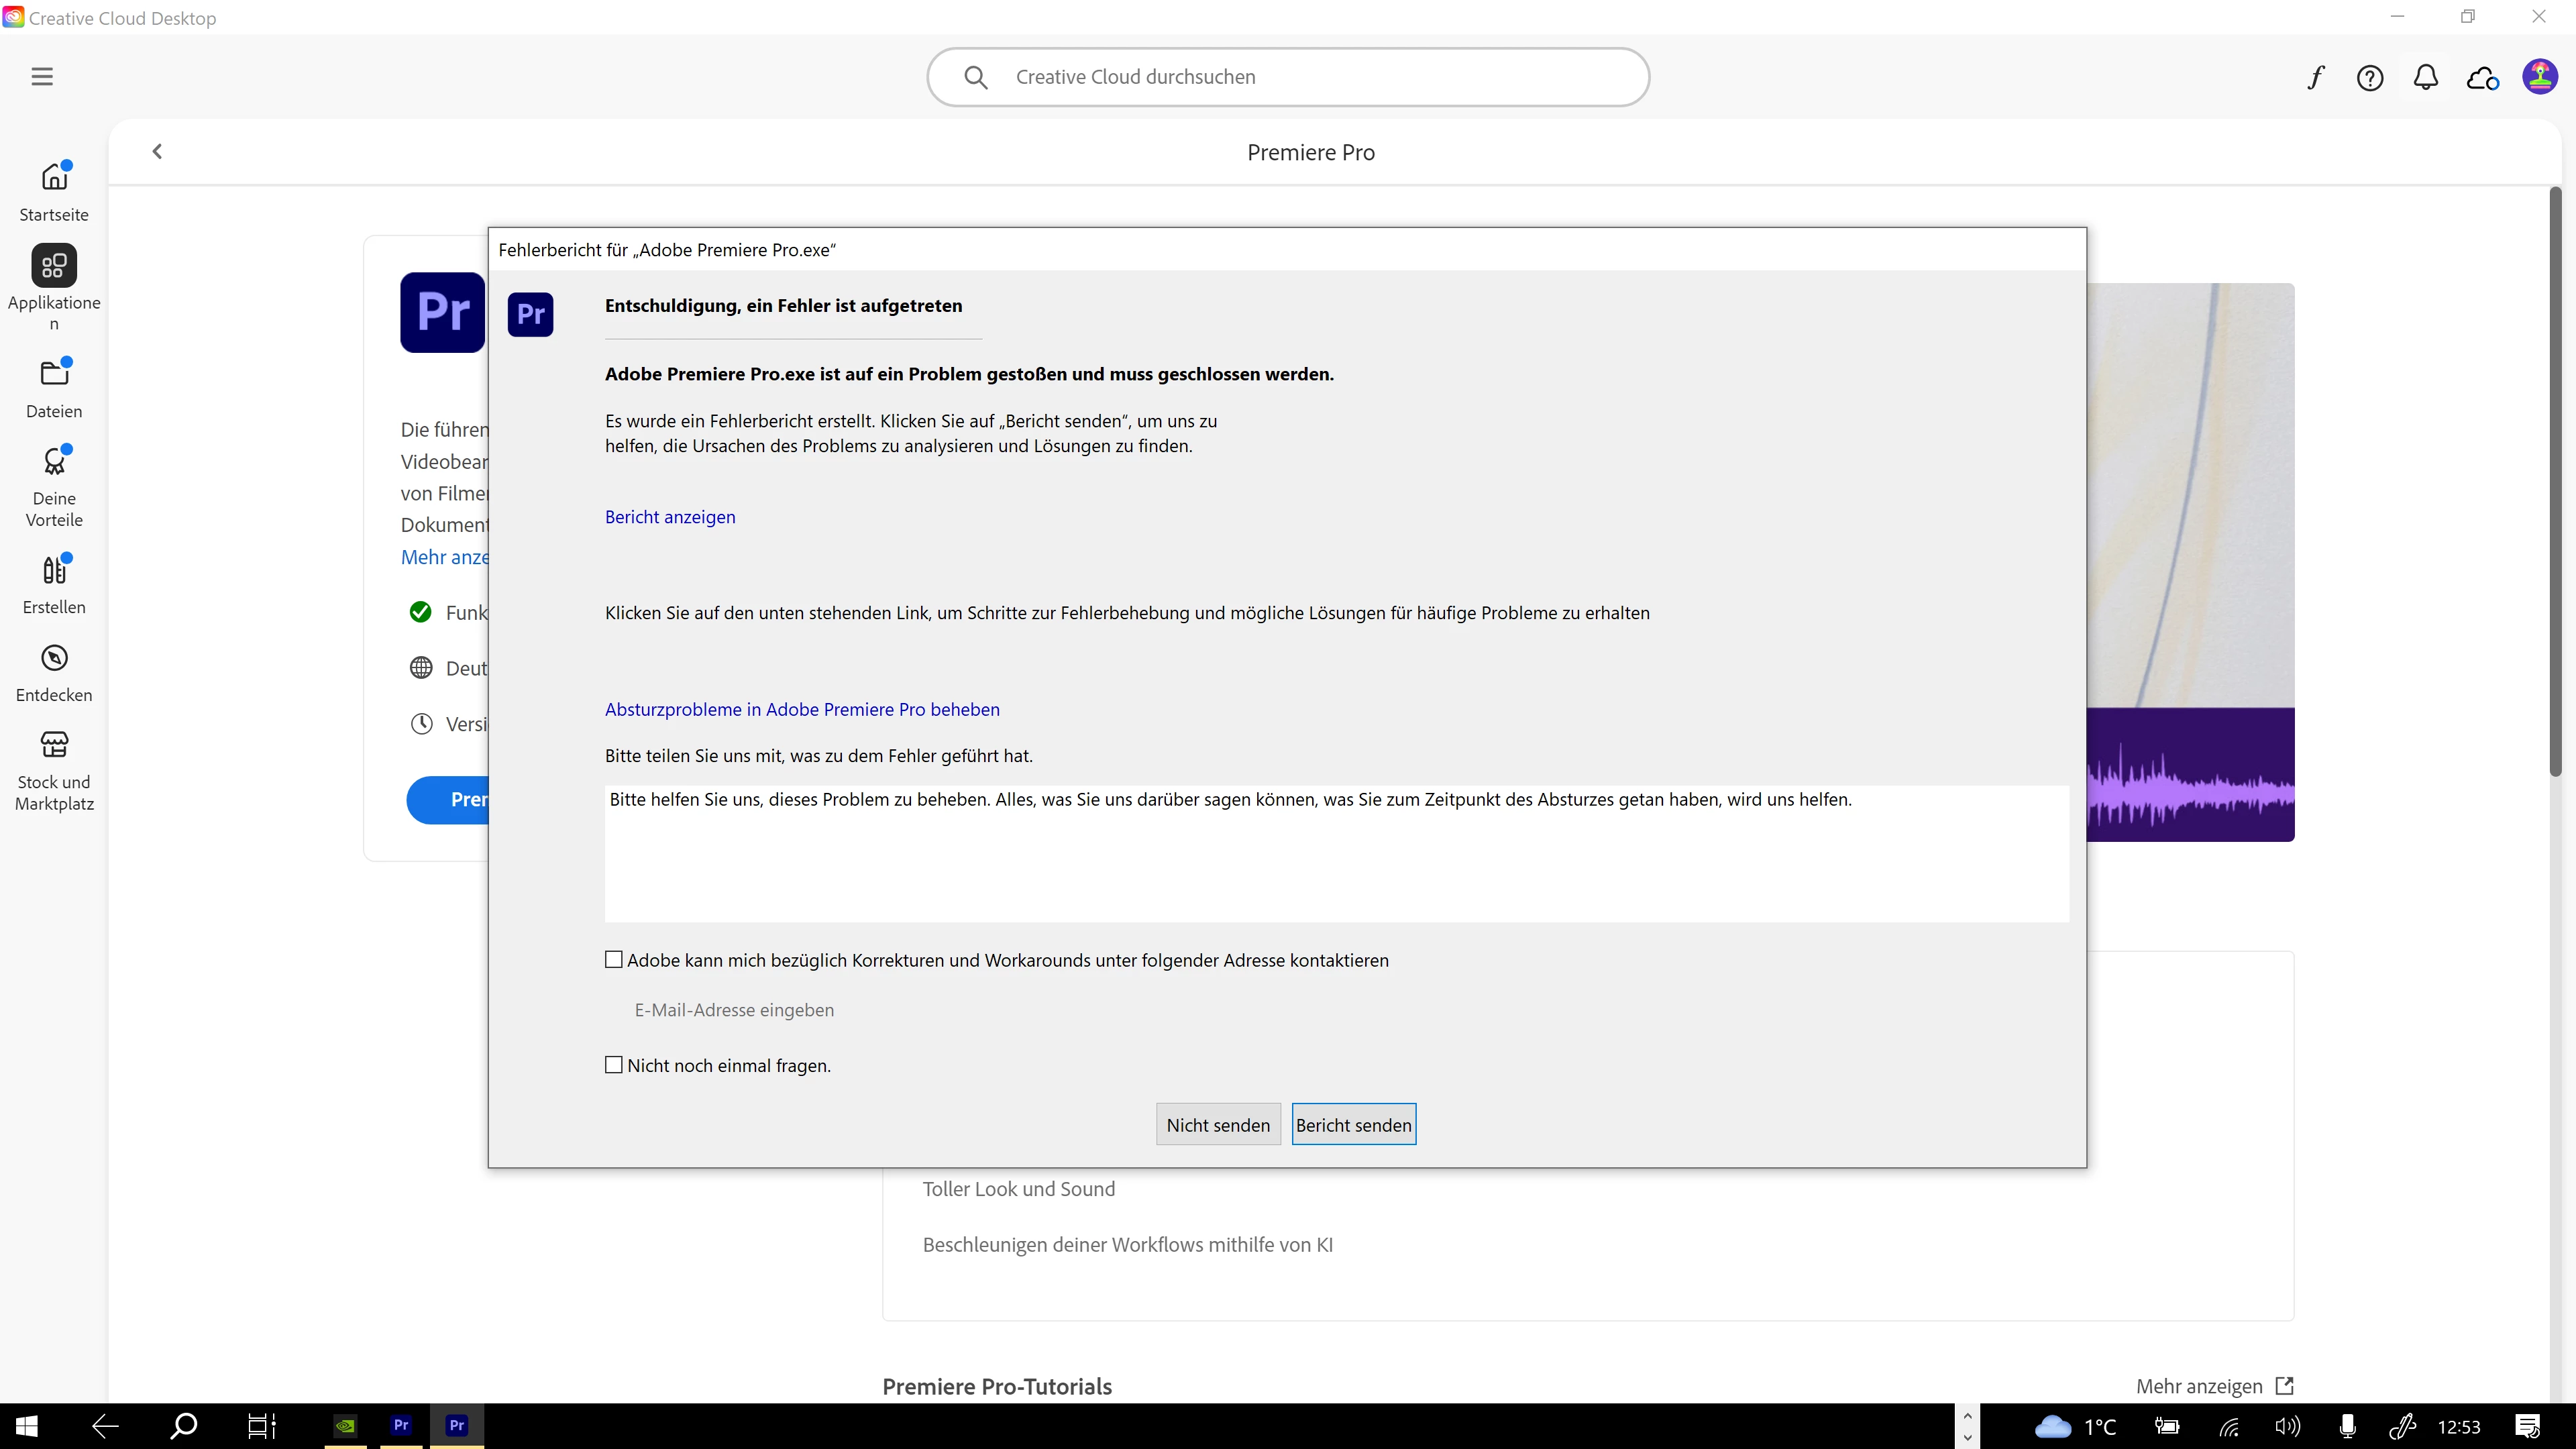Select the Applikationen sidebar icon
This screenshot has width=2576, height=1449.
click(x=54, y=266)
